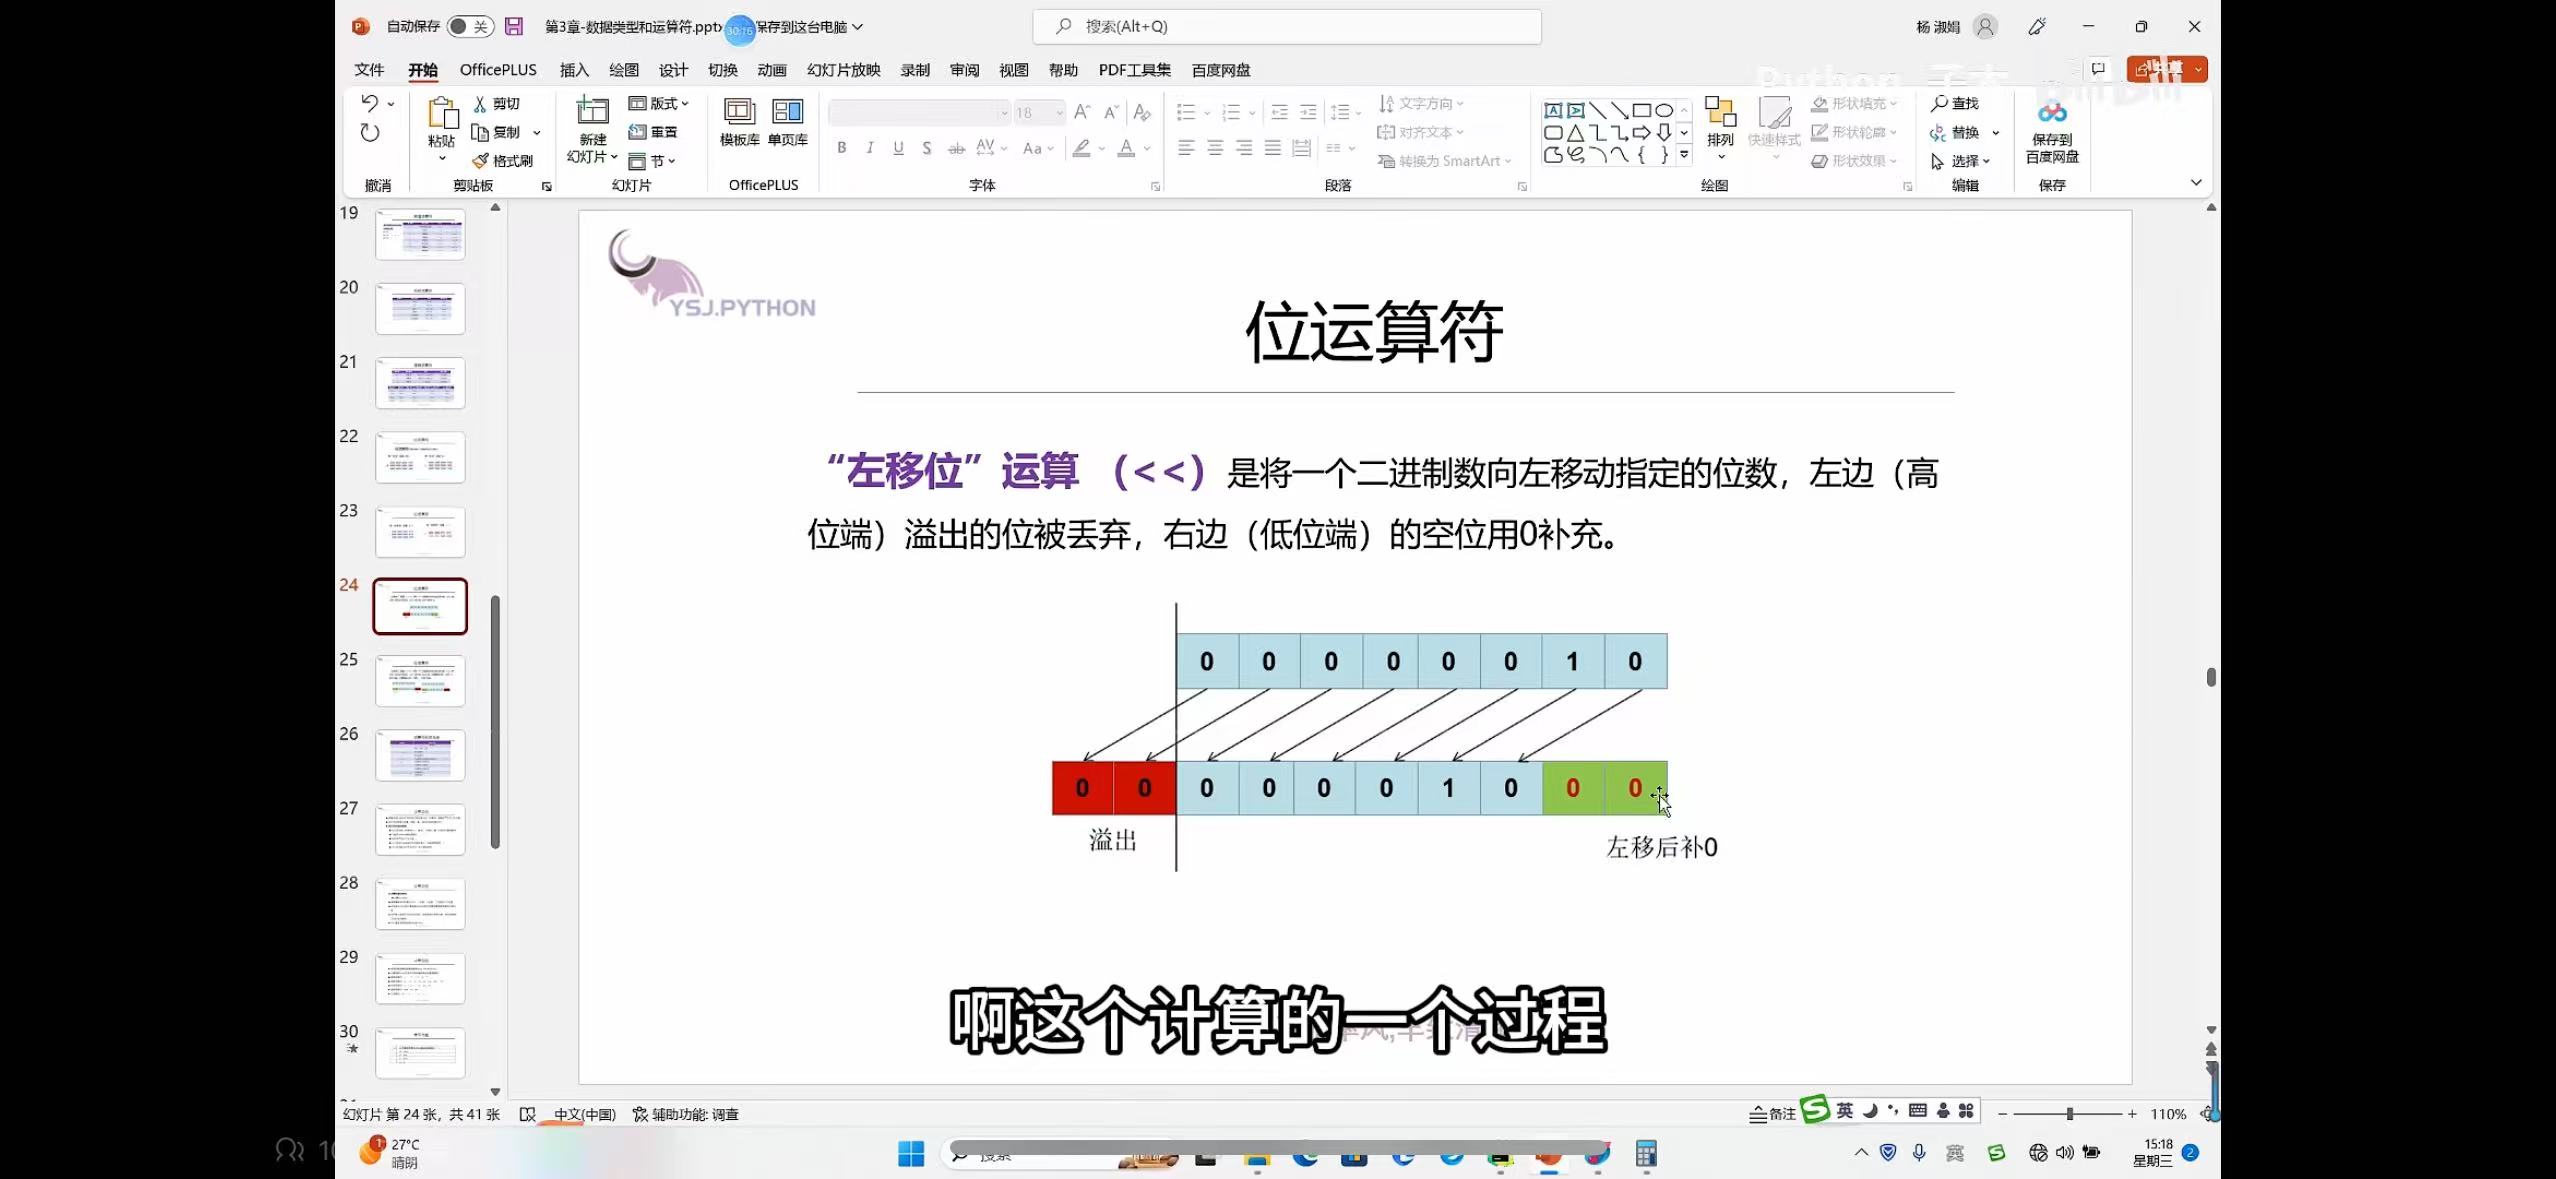Toggle italic text formatting
Viewport: 2556px width, 1179px height.
[x=870, y=148]
